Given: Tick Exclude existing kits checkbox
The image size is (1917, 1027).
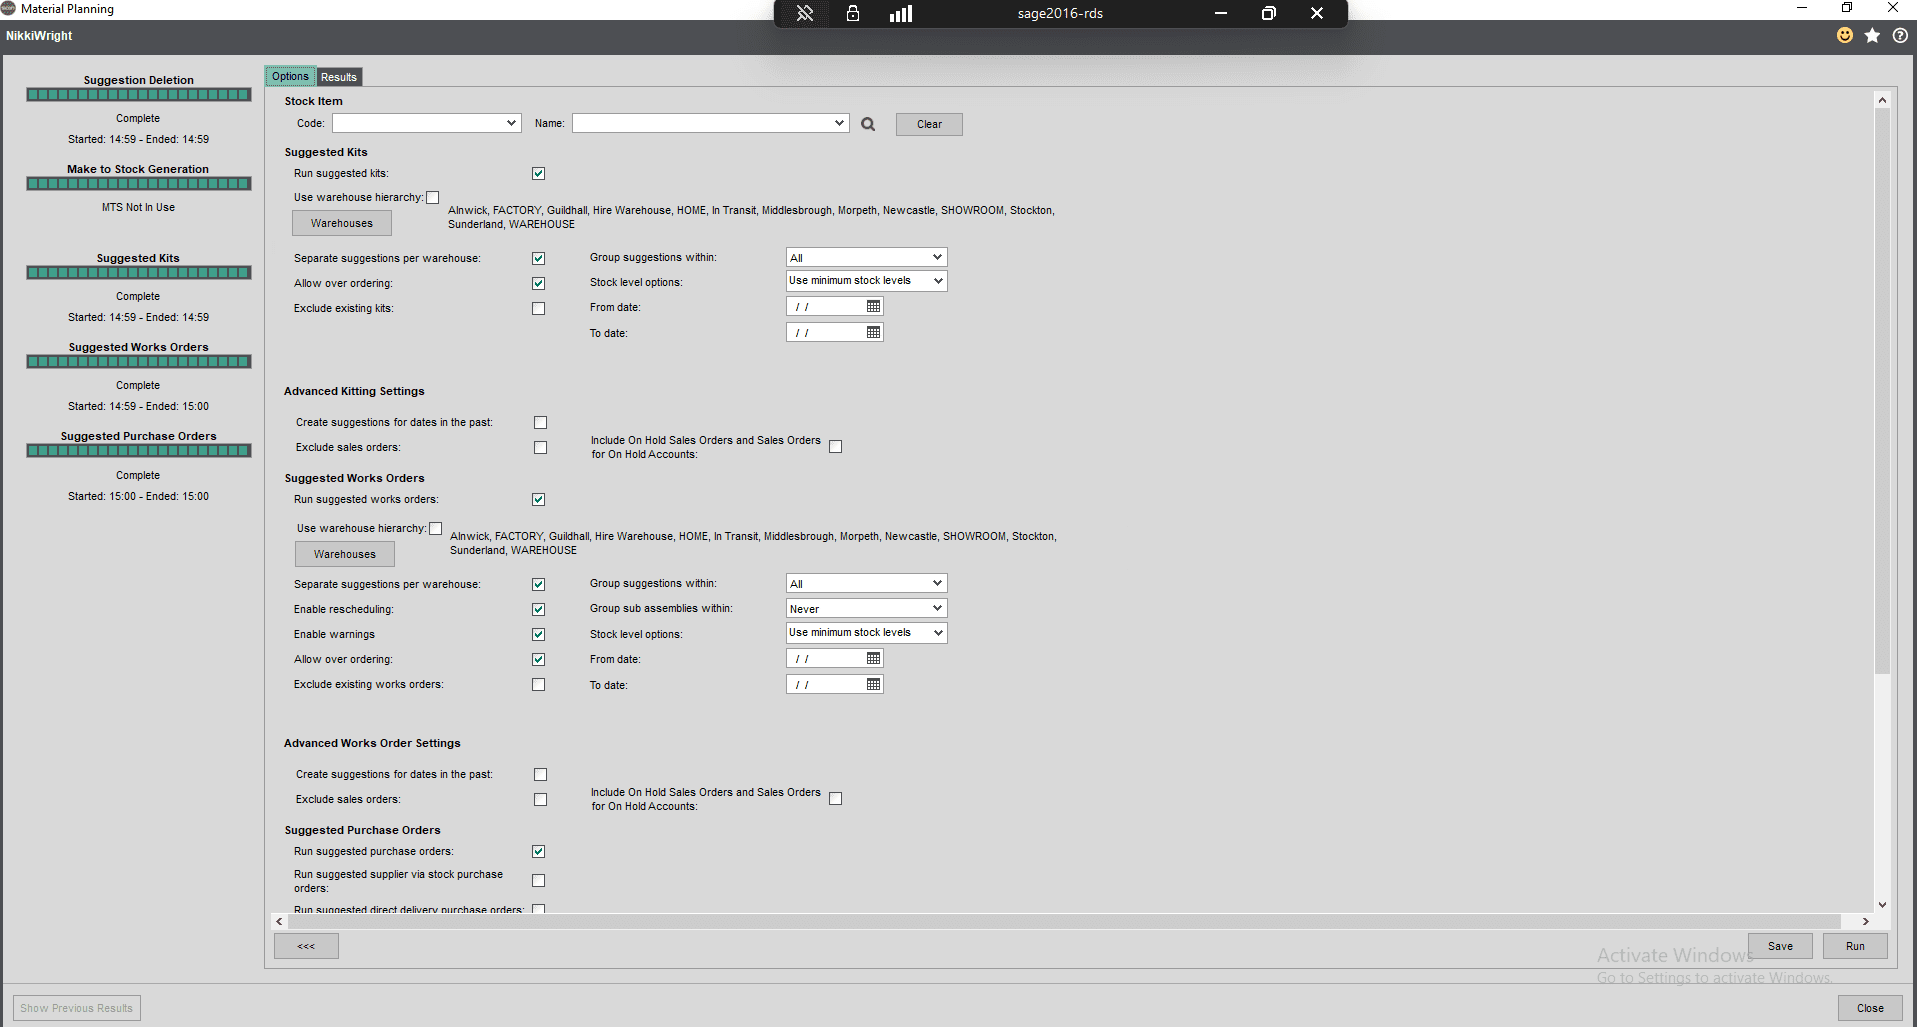Looking at the screenshot, I should coord(539,309).
